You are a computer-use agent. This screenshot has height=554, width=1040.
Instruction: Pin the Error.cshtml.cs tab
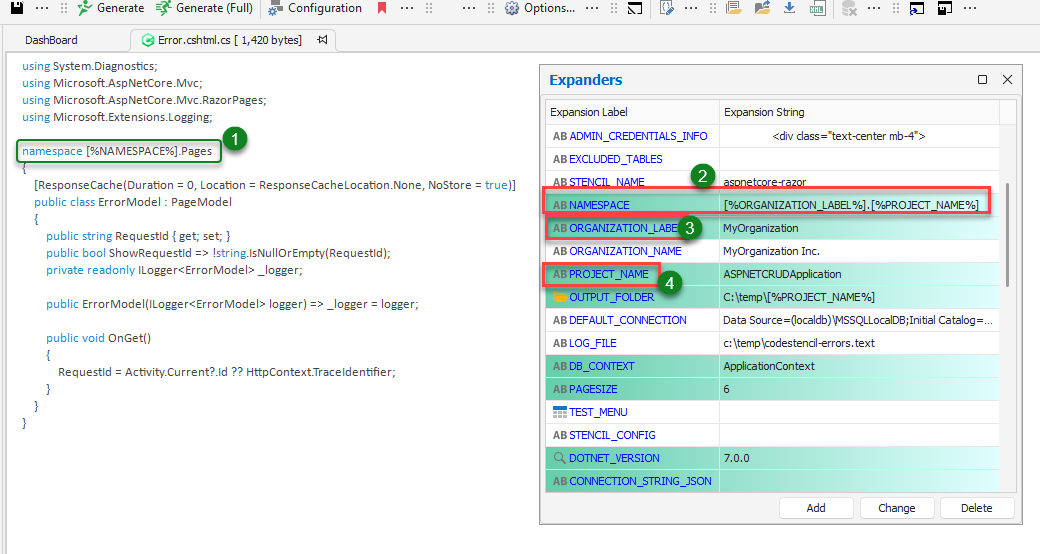[x=322, y=40]
